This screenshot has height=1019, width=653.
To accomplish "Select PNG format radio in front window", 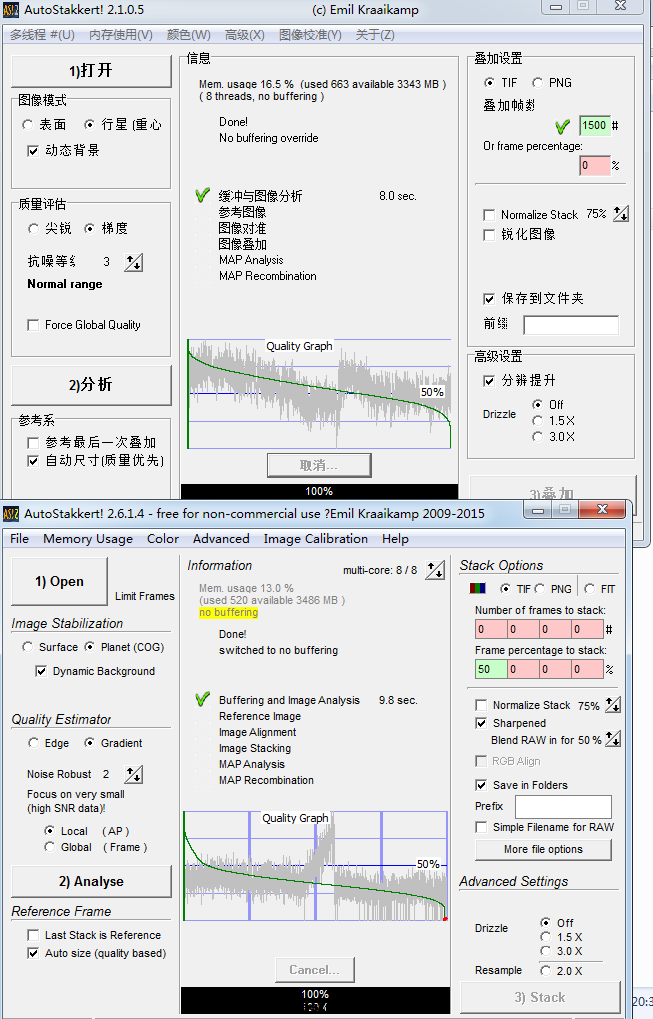I will (x=539, y=588).
